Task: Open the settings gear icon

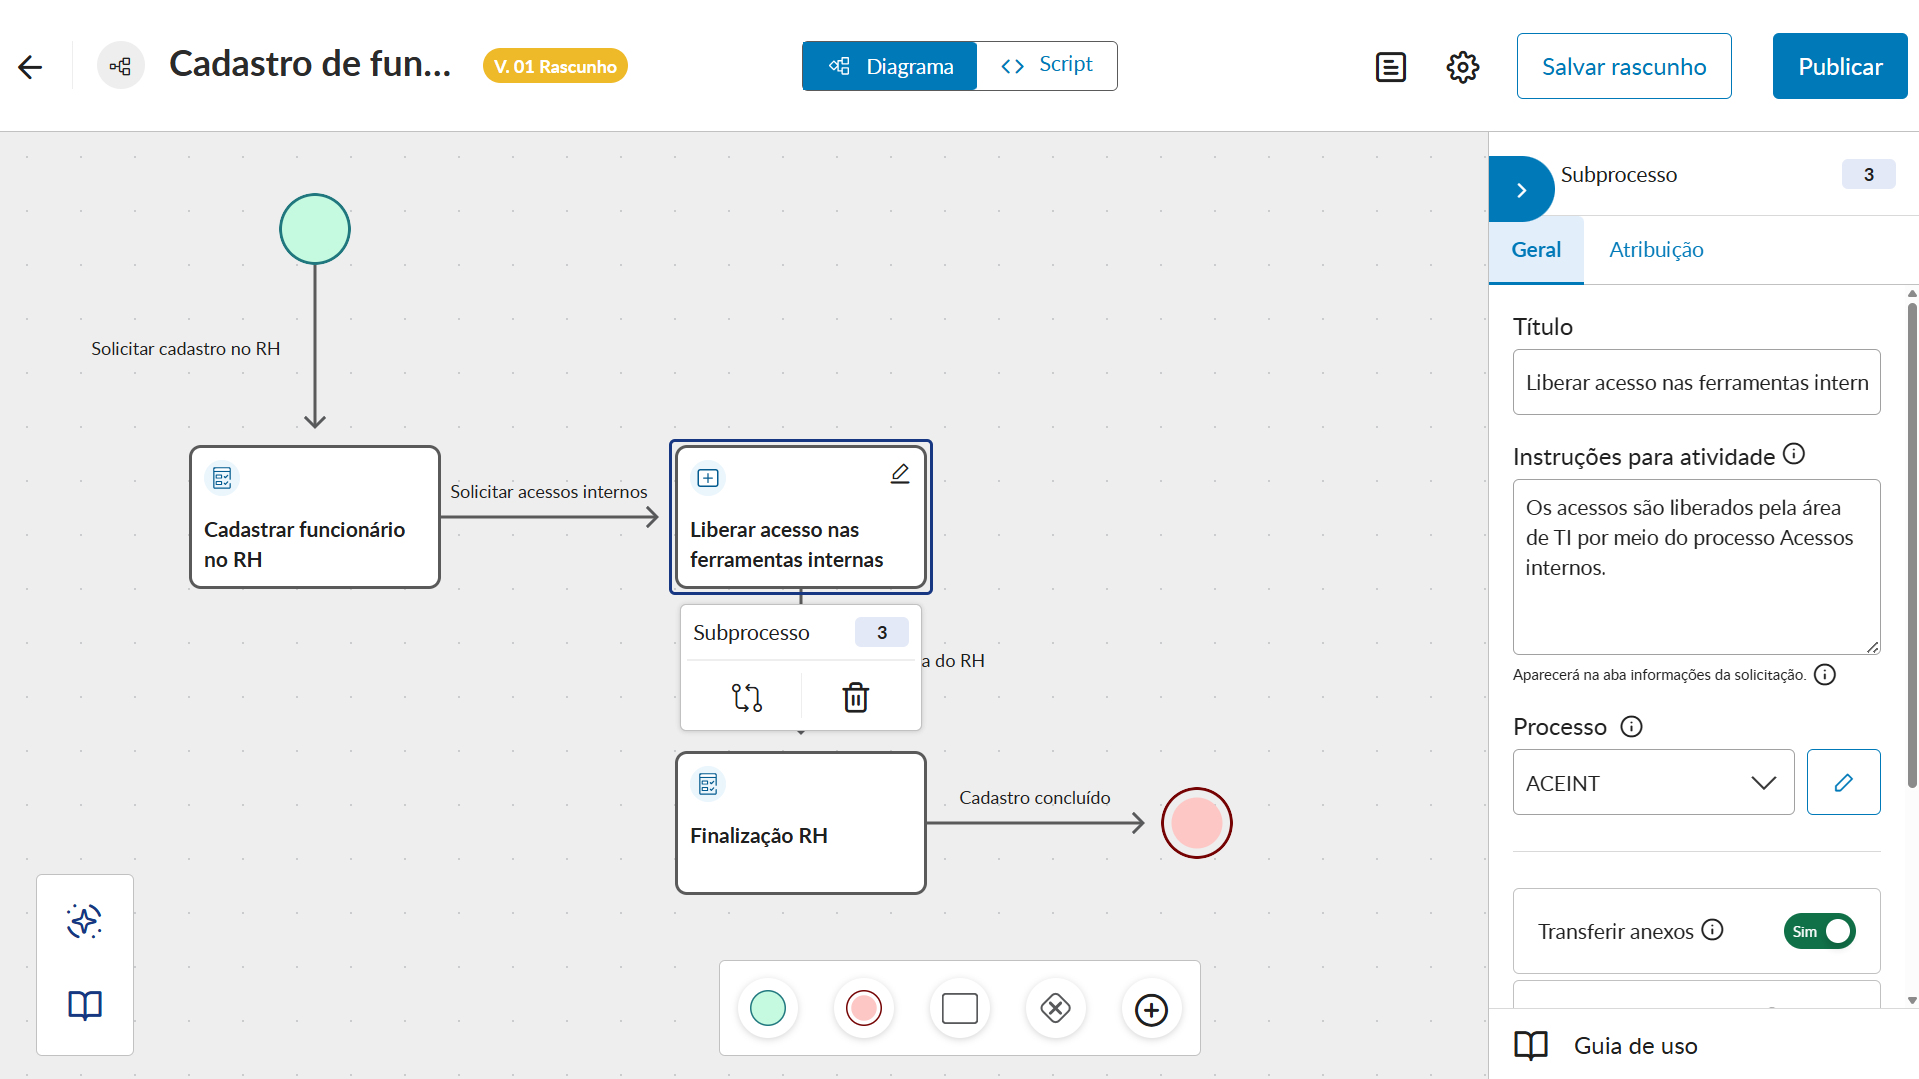Action: 1462,67
